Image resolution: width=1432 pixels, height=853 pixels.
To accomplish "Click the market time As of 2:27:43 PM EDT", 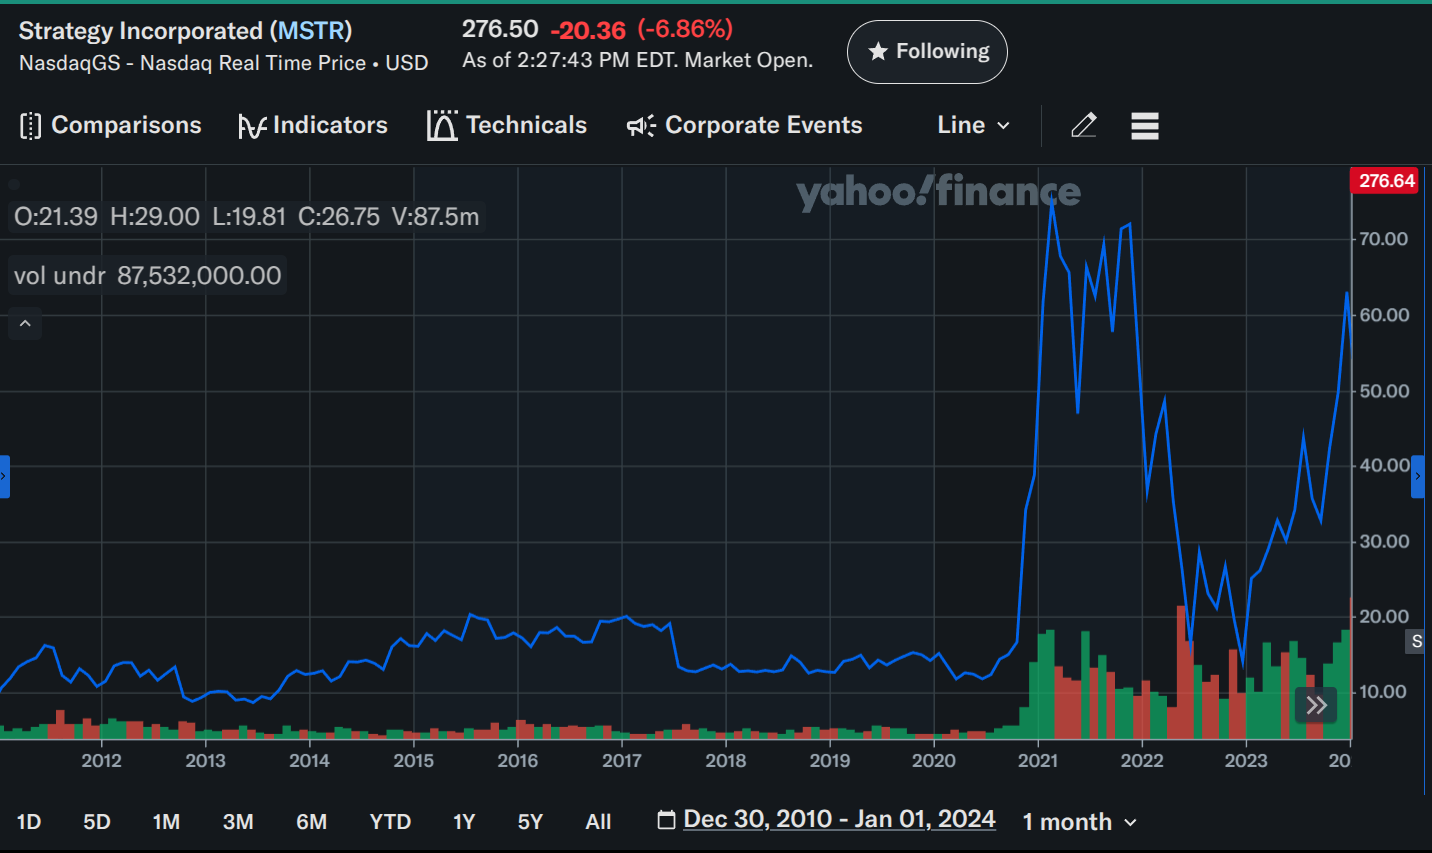I will [638, 60].
